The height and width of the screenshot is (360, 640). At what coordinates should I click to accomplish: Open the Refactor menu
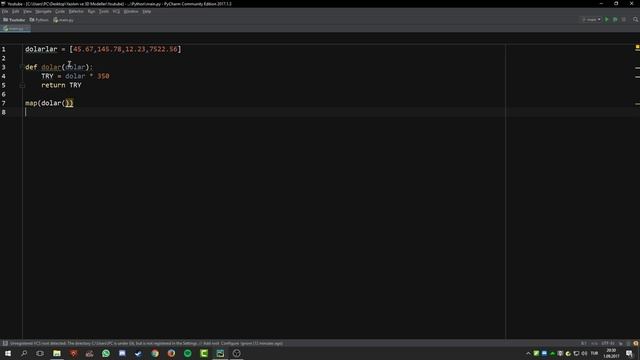(76, 11)
